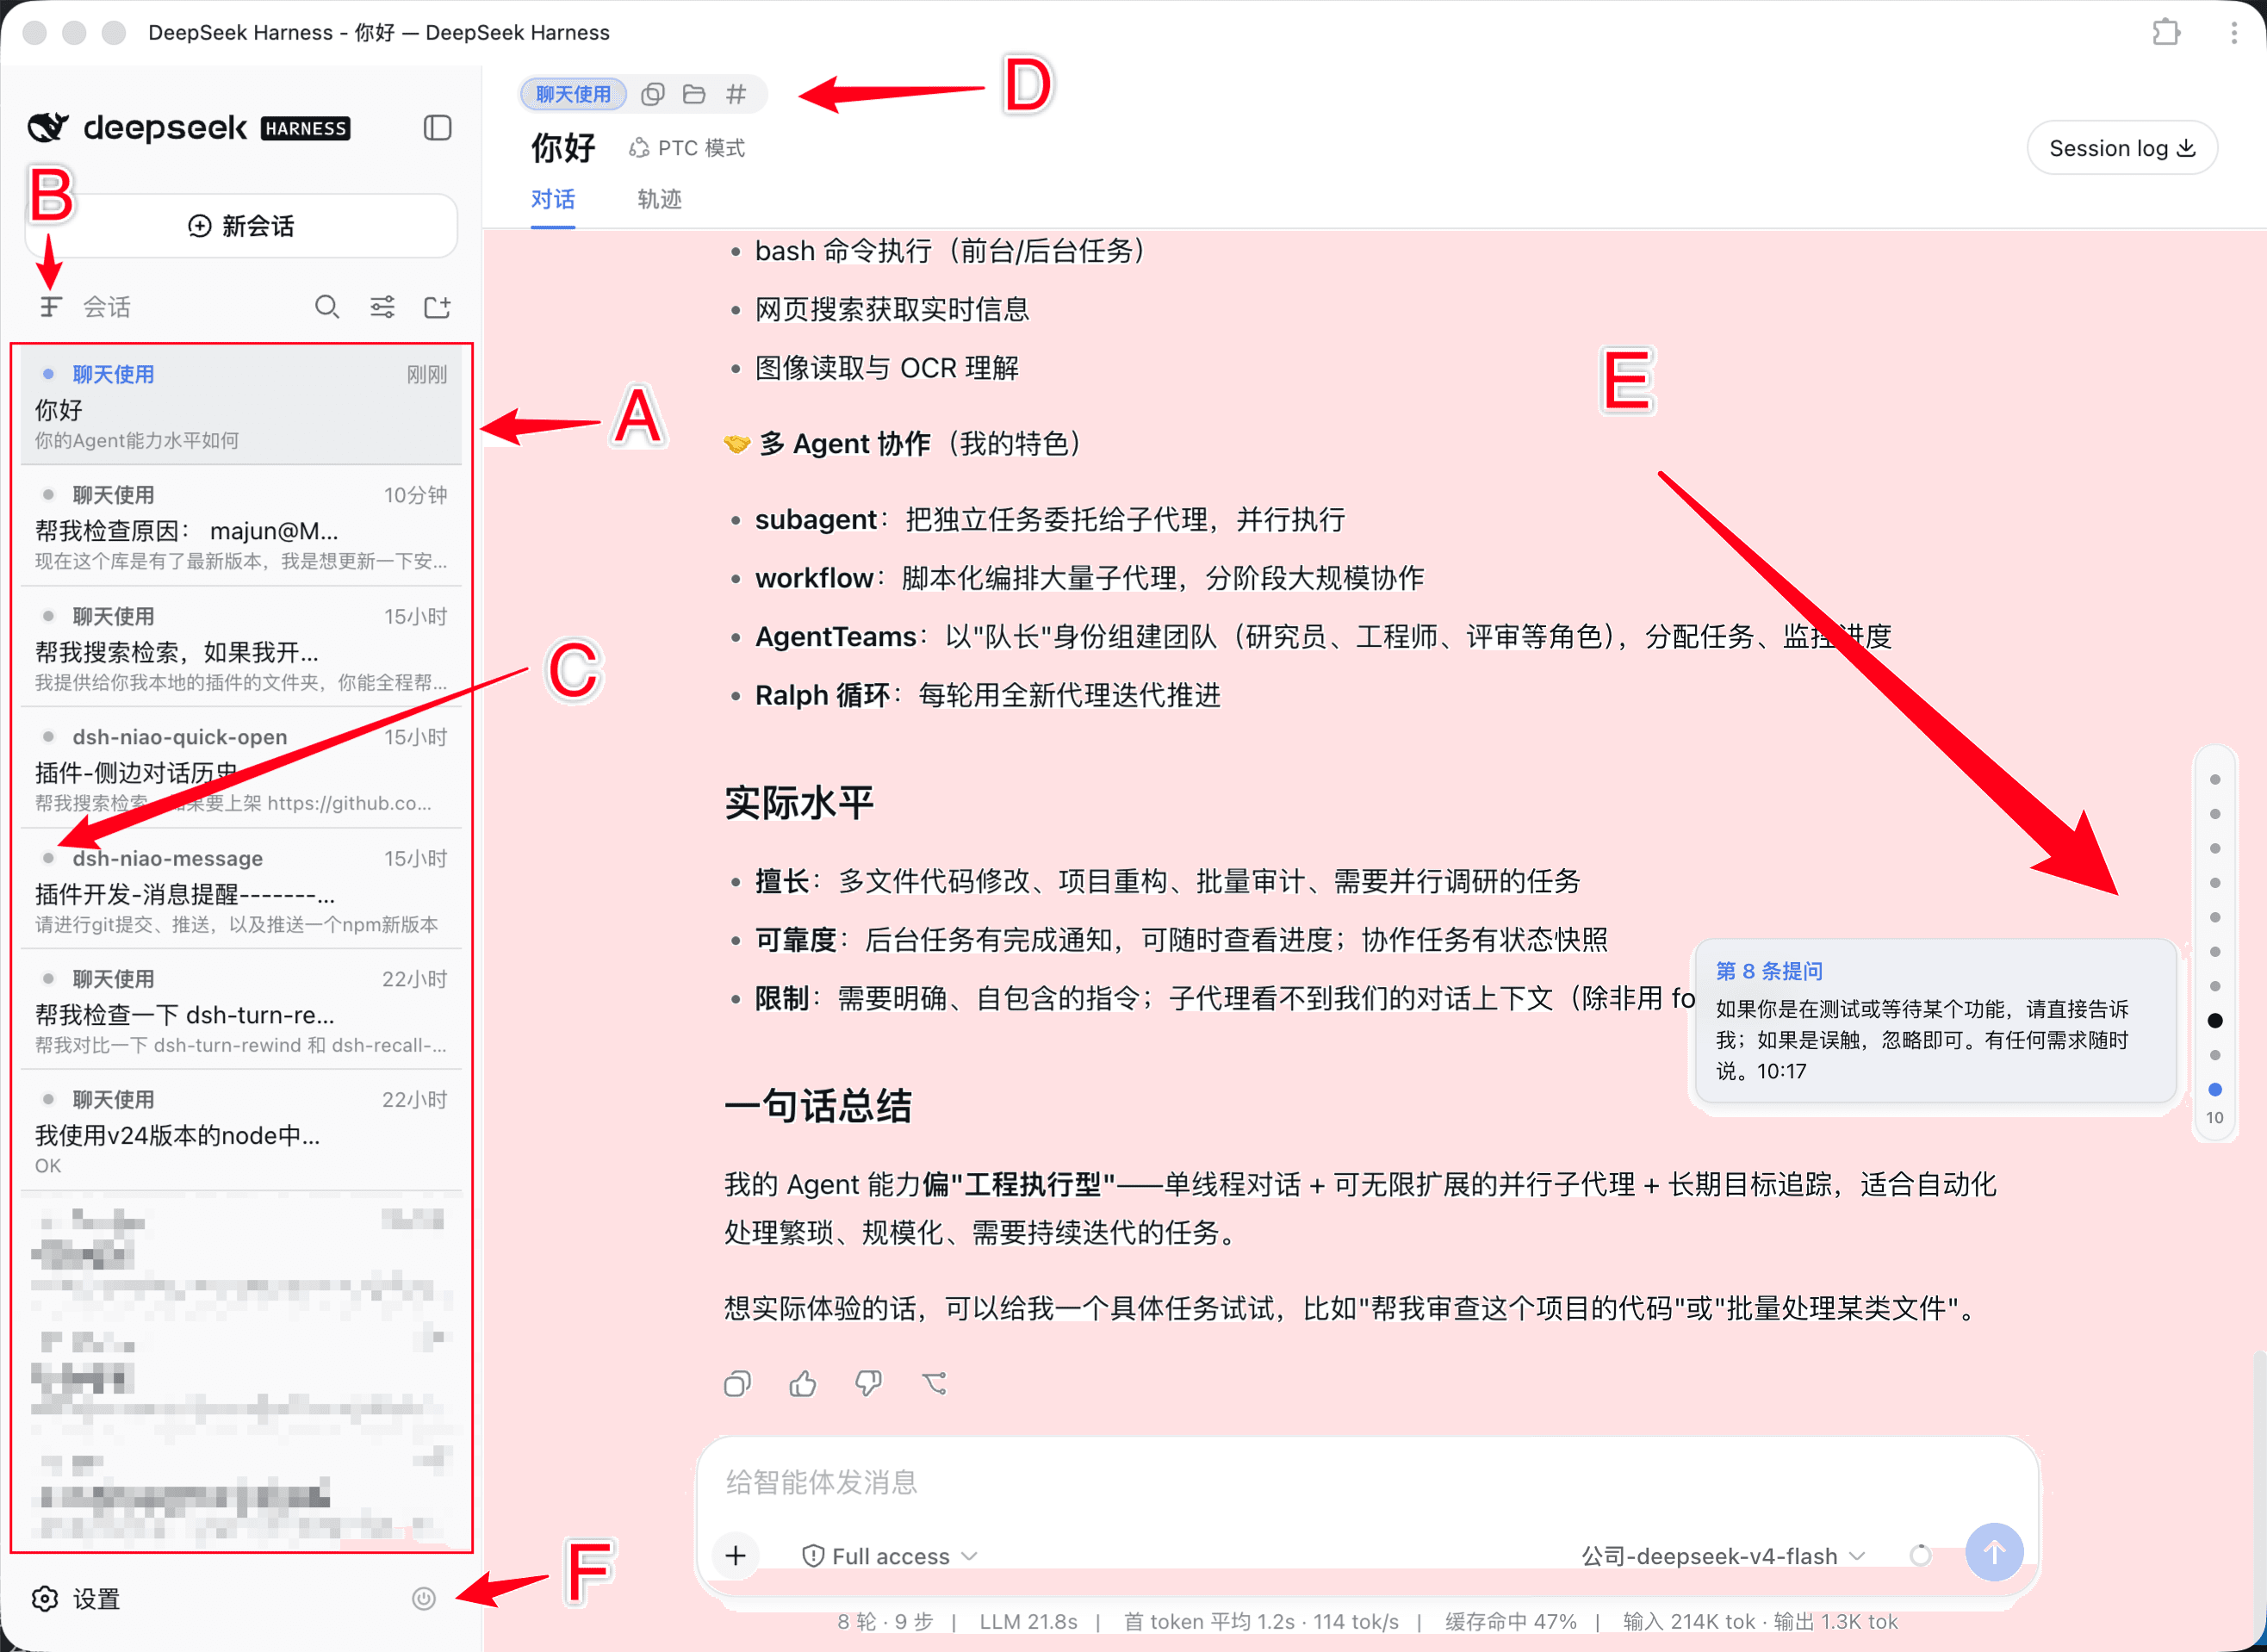Click the 缓存命中 47% status text
Viewport: 2267px width, 1652px height.
pyautogui.click(x=1510, y=1621)
